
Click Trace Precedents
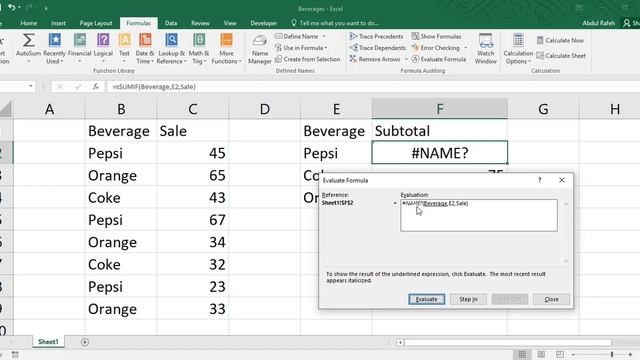[x=376, y=36]
